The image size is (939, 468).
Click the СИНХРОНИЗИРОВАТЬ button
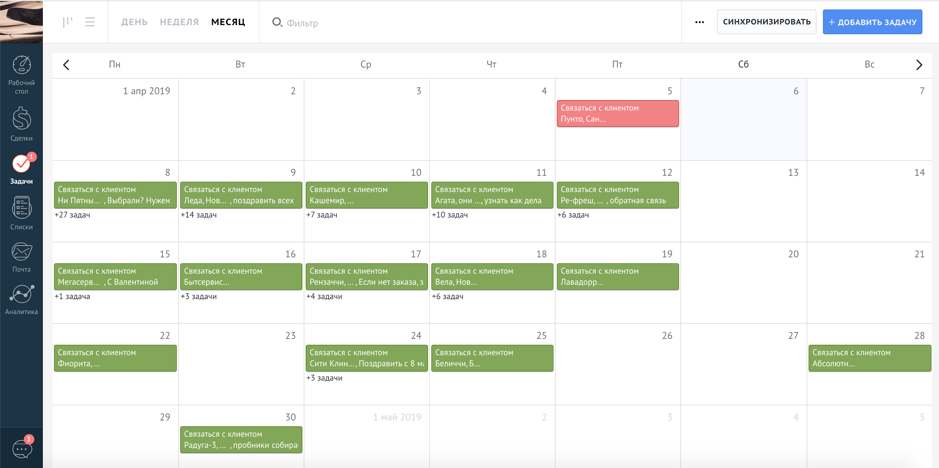point(766,22)
